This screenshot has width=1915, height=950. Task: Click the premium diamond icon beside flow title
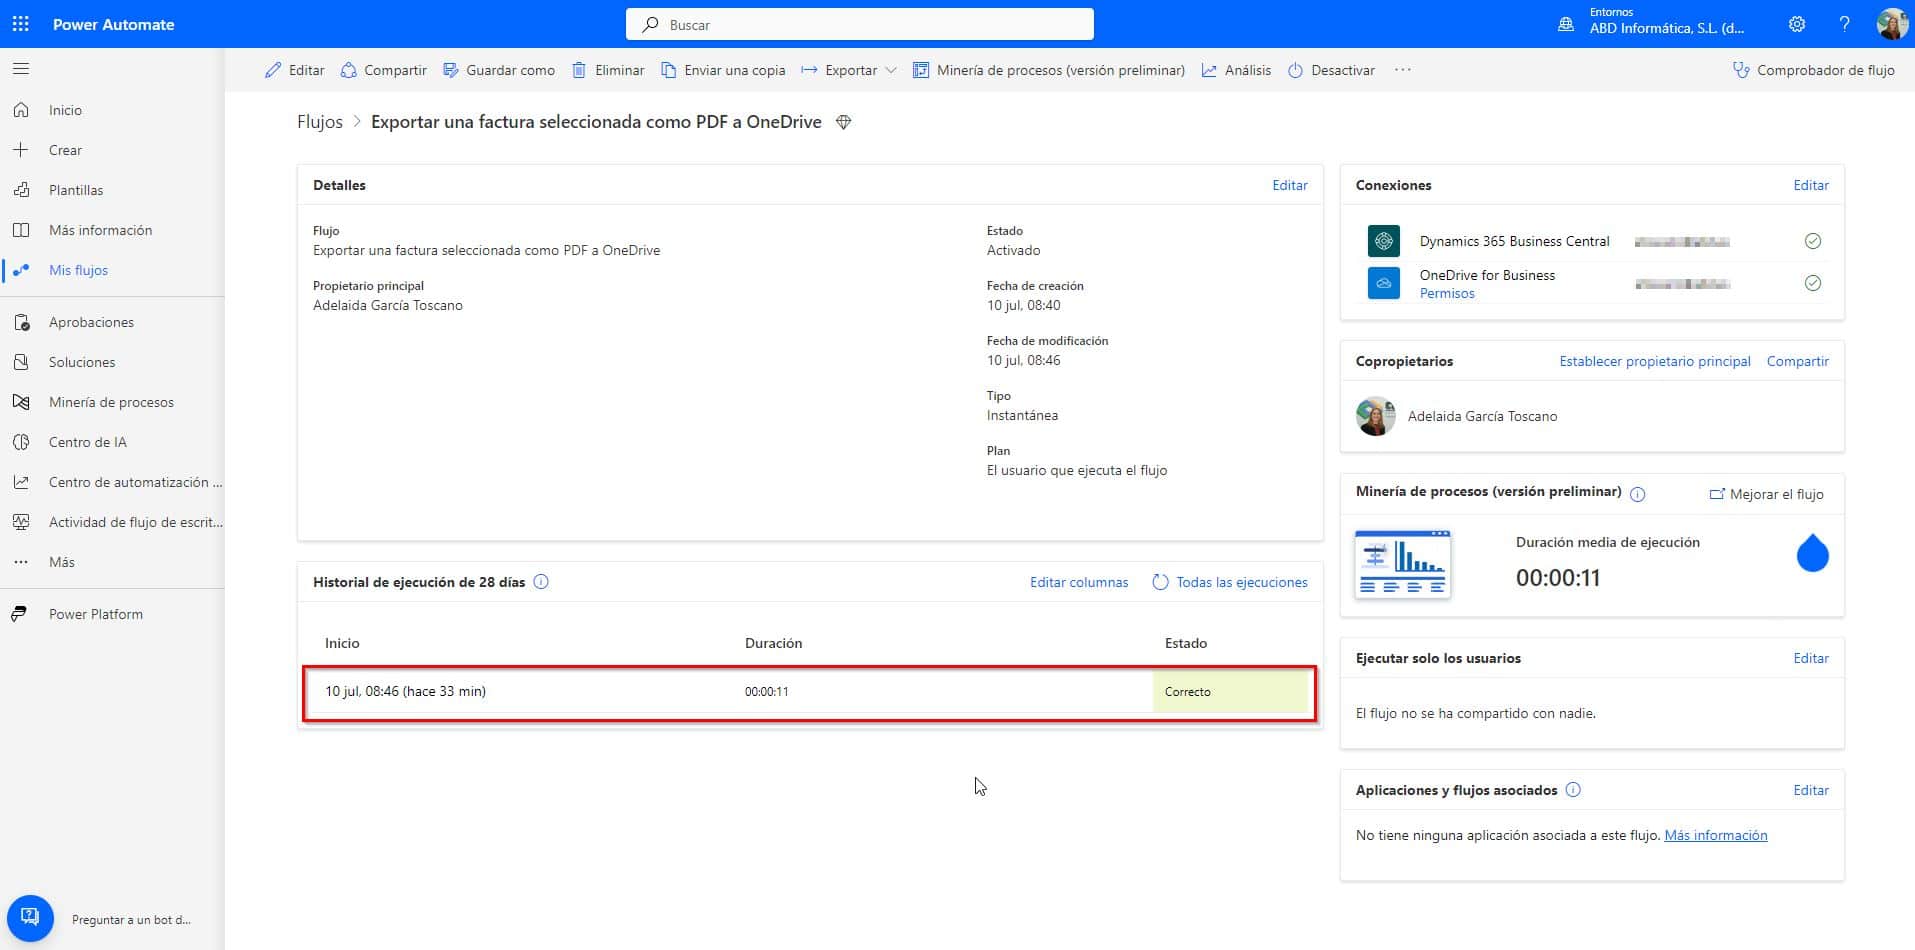843,122
